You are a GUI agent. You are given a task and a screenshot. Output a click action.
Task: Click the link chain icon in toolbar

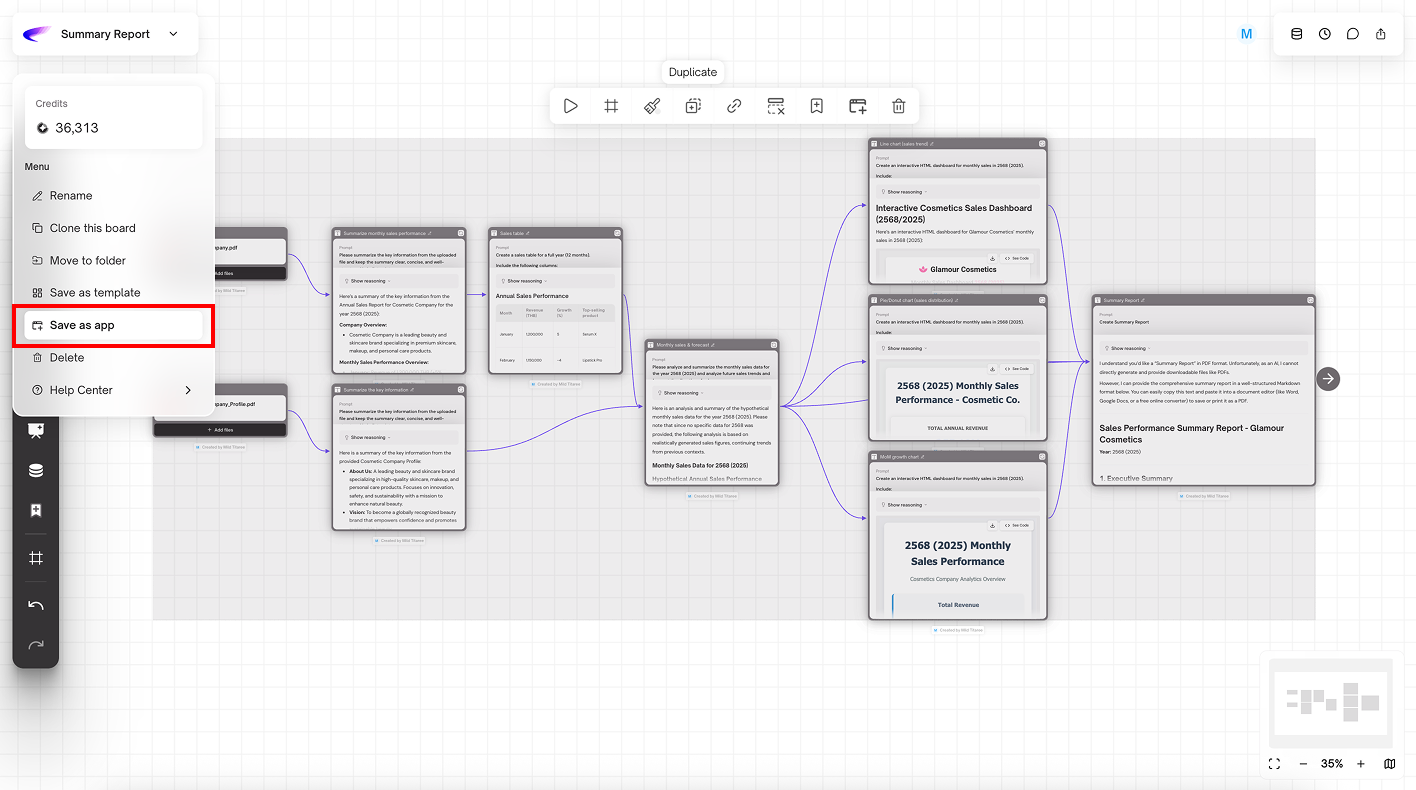click(x=734, y=106)
